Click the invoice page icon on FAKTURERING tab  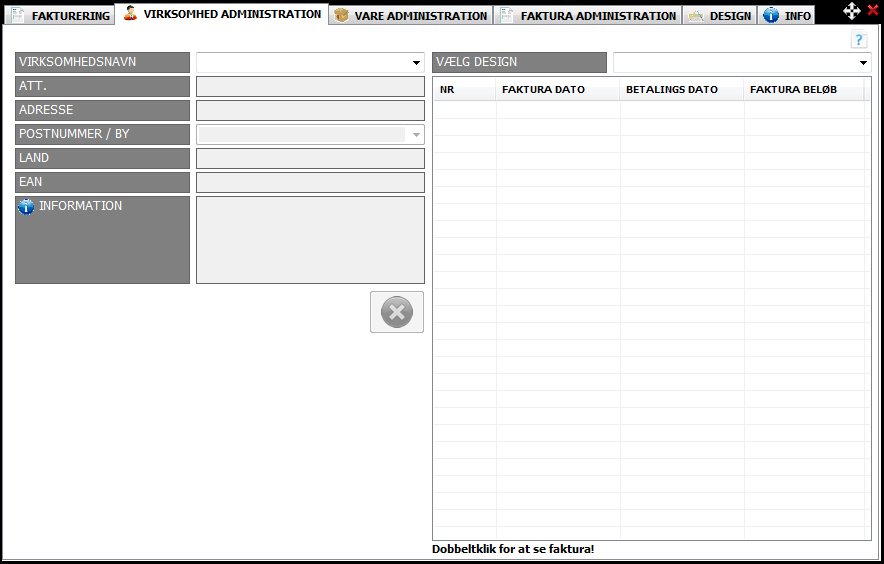[x=17, y=15]
